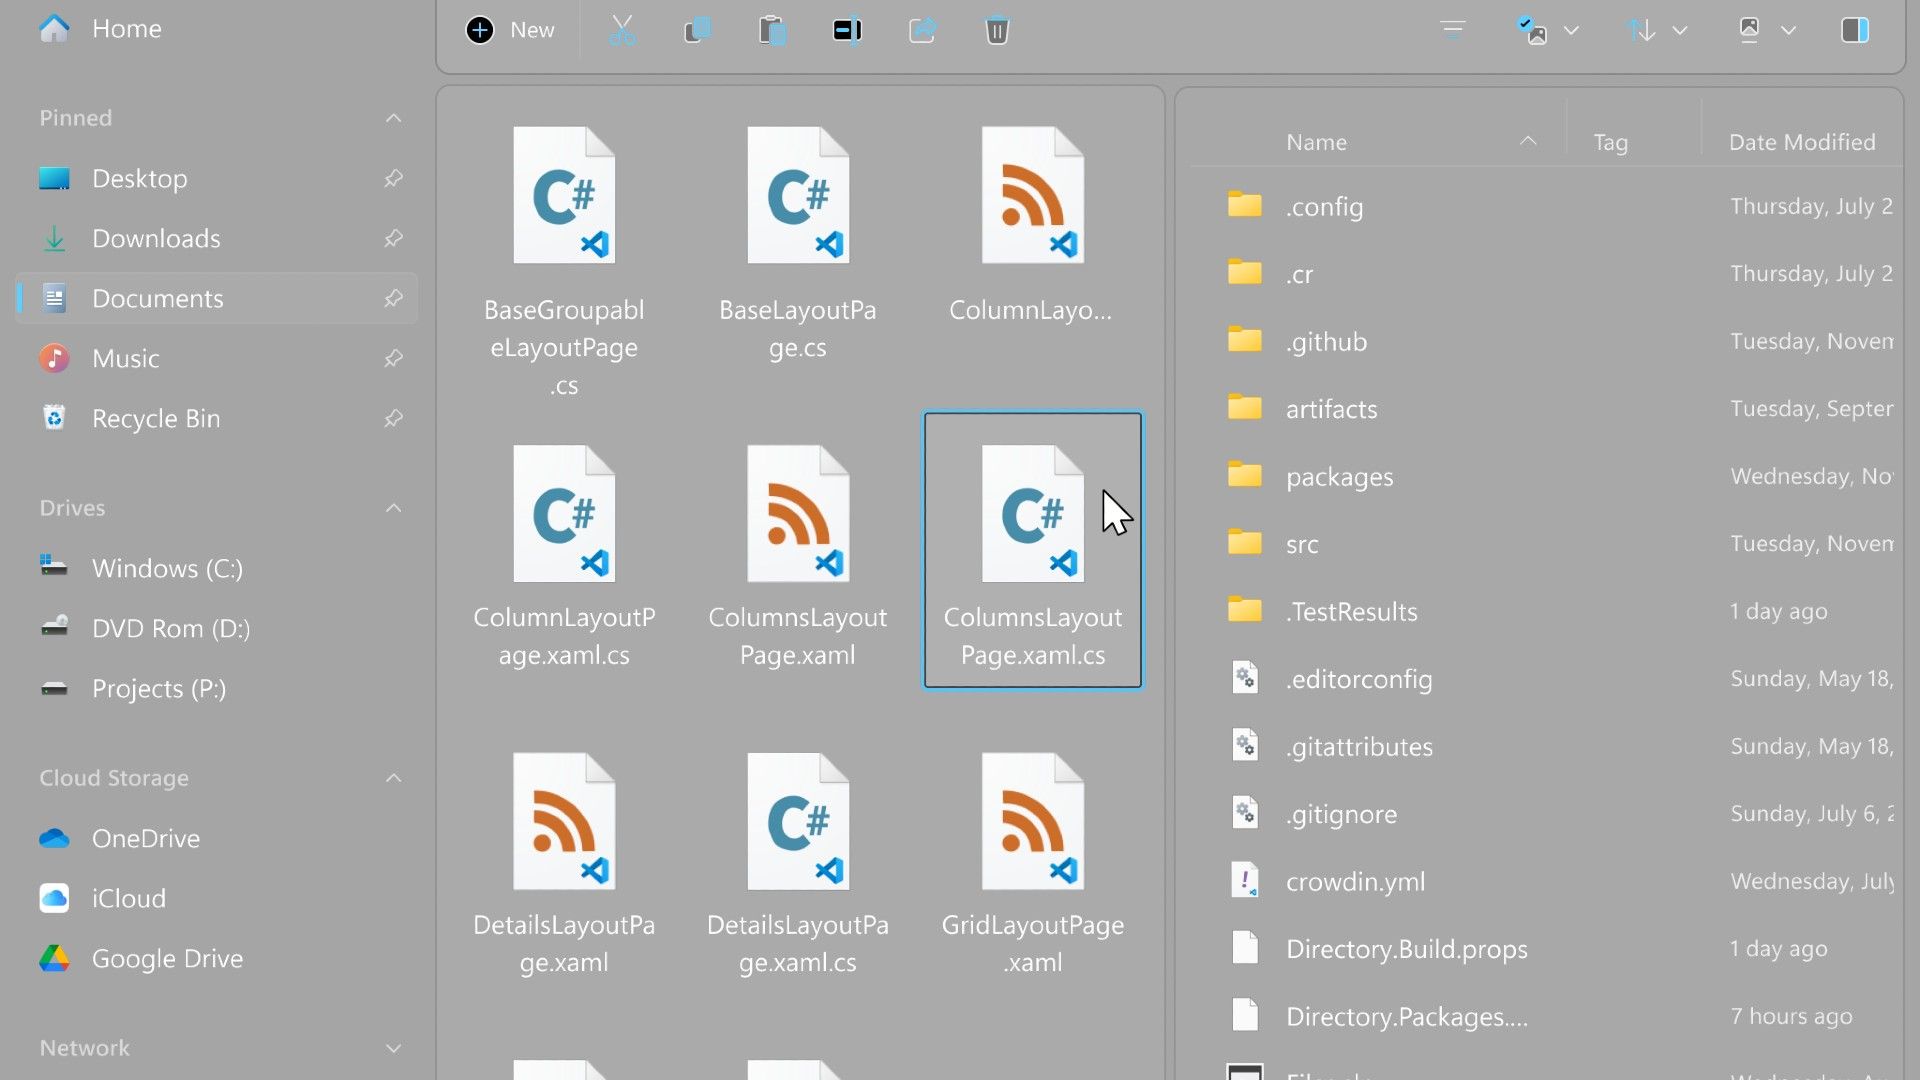Click the Layout icon in the toolbar
The height and width of the screenshot is (1080, 1920).
1749,30
